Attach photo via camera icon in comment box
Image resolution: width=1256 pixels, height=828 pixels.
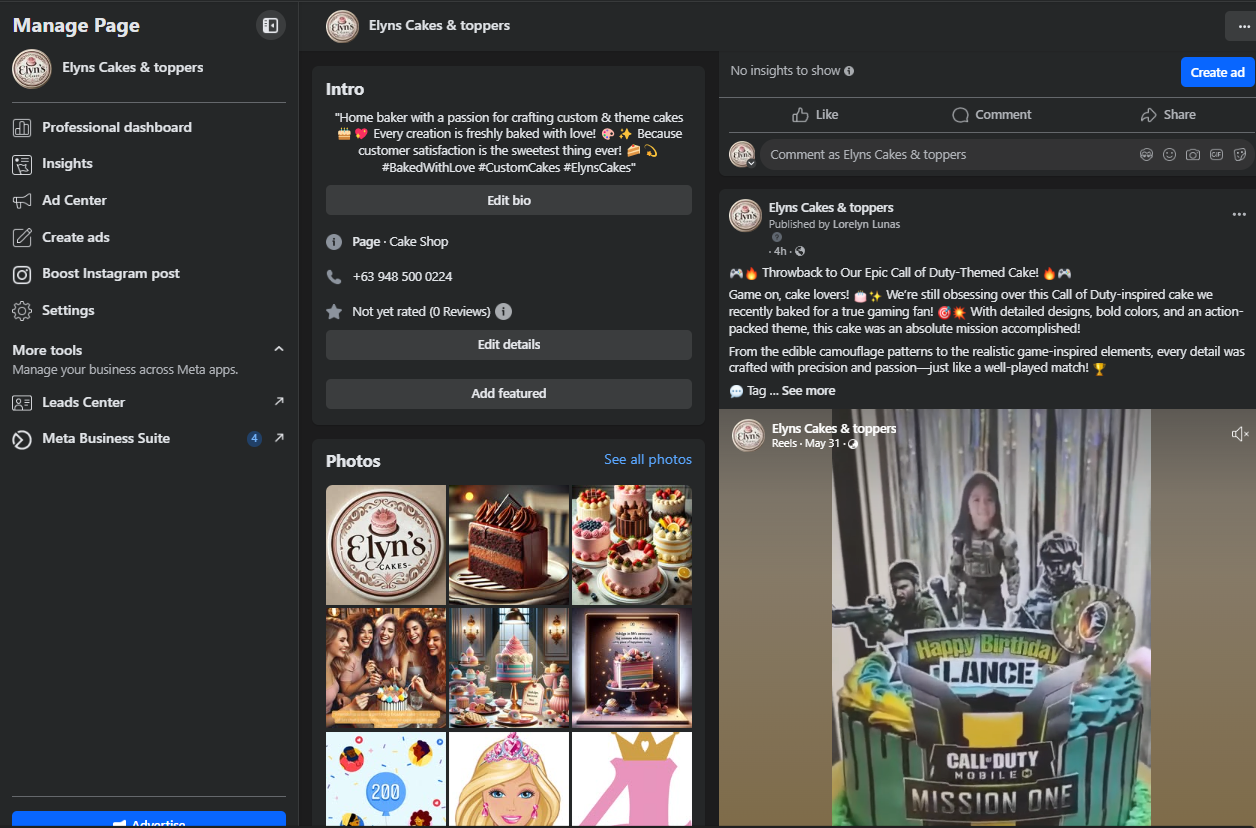coord(1193,155)
